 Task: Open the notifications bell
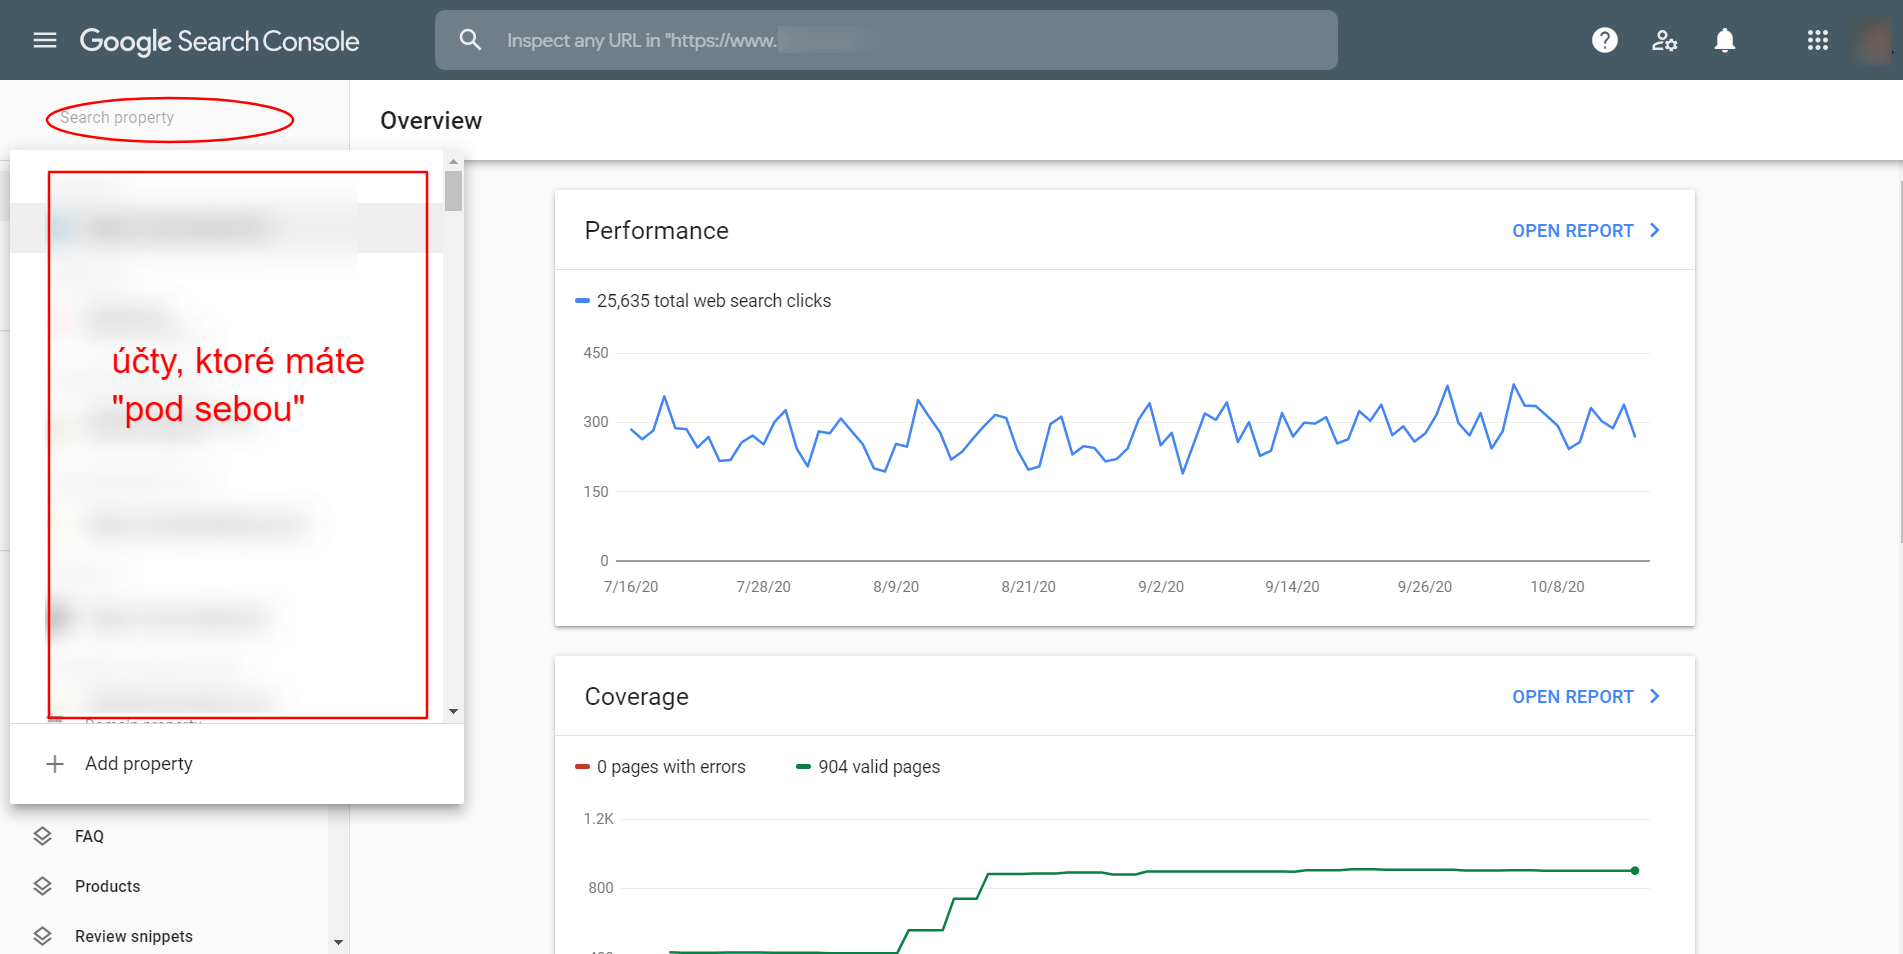[1724, 40]
